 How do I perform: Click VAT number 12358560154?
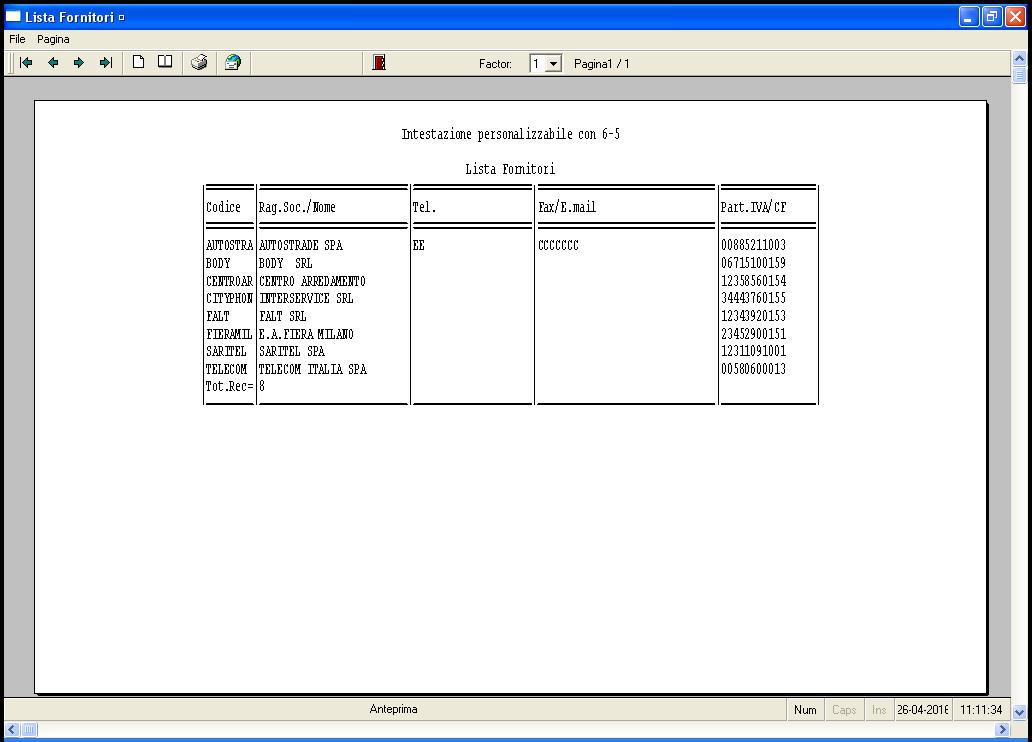753,280
